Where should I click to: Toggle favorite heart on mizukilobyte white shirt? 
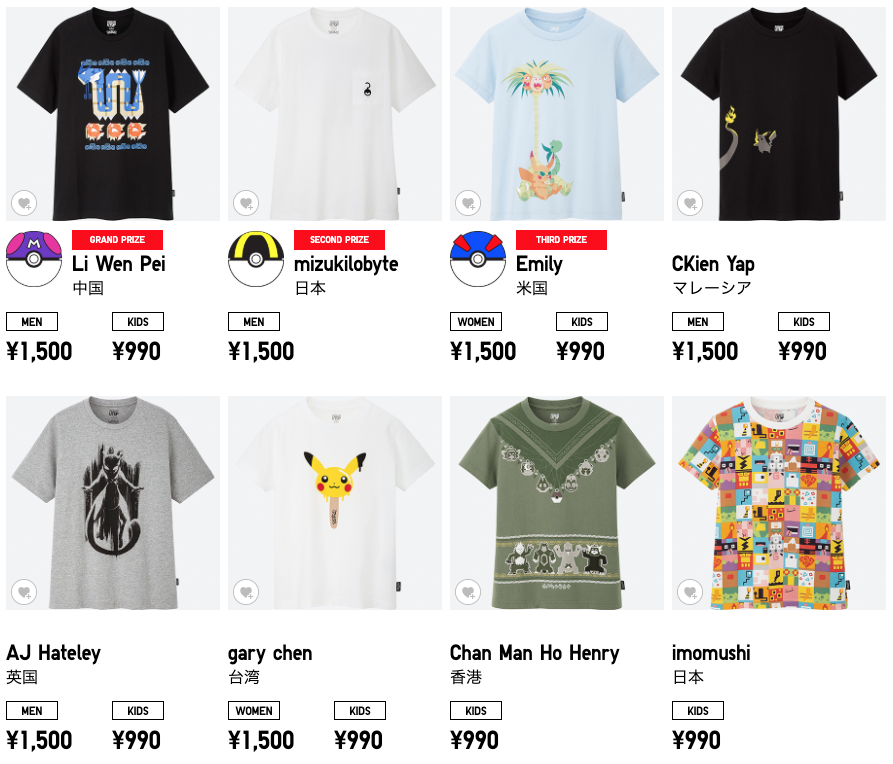[246, 203]
